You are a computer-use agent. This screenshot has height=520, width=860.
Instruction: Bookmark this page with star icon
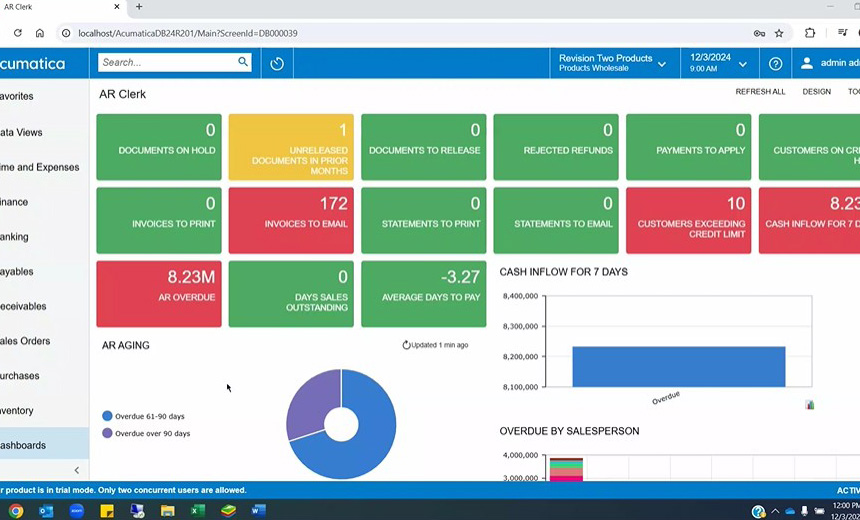click(x=779, y=33)
